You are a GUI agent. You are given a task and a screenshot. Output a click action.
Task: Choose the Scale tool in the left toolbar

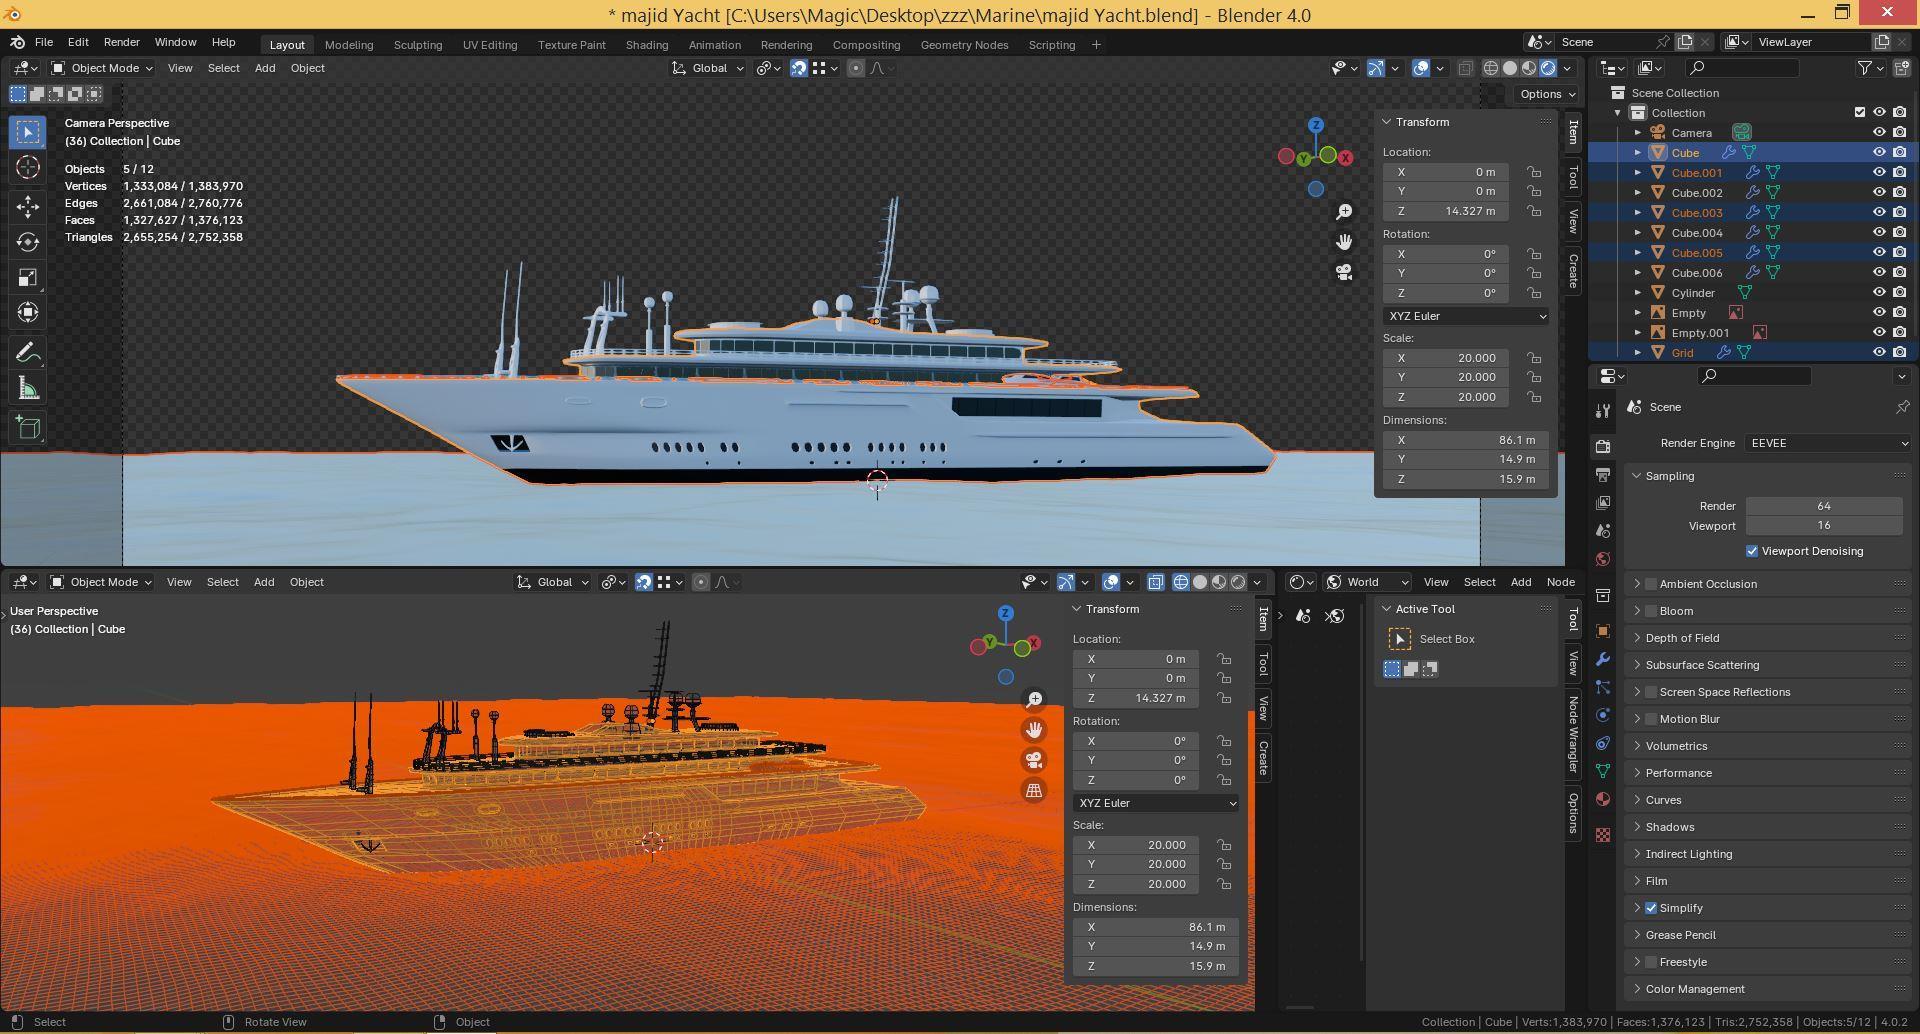28,277
